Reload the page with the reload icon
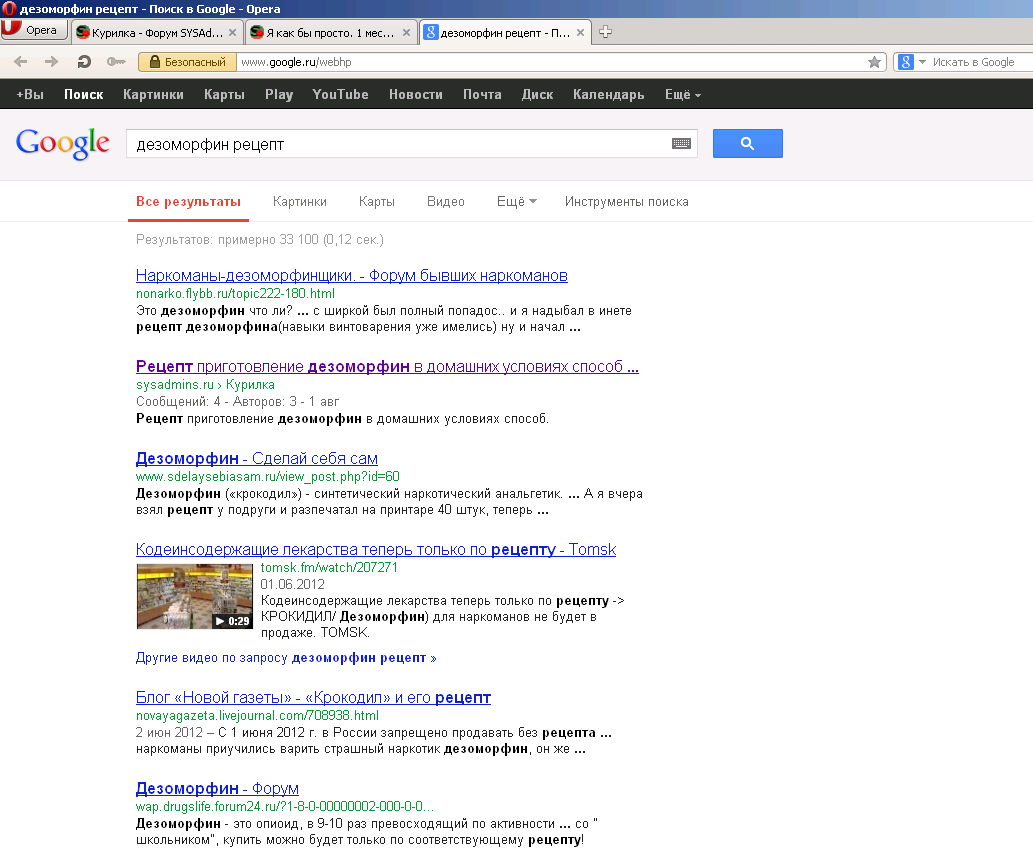Screen dimensions: 1033x862 point(84,62)
